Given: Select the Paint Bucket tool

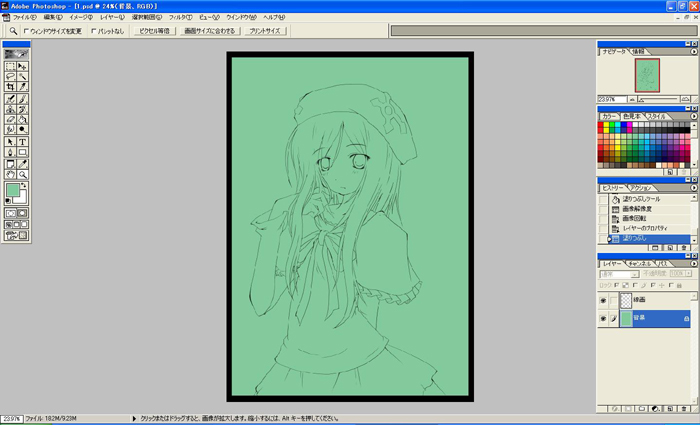Looking at the screenshot, I should click(x=22, y=119).
